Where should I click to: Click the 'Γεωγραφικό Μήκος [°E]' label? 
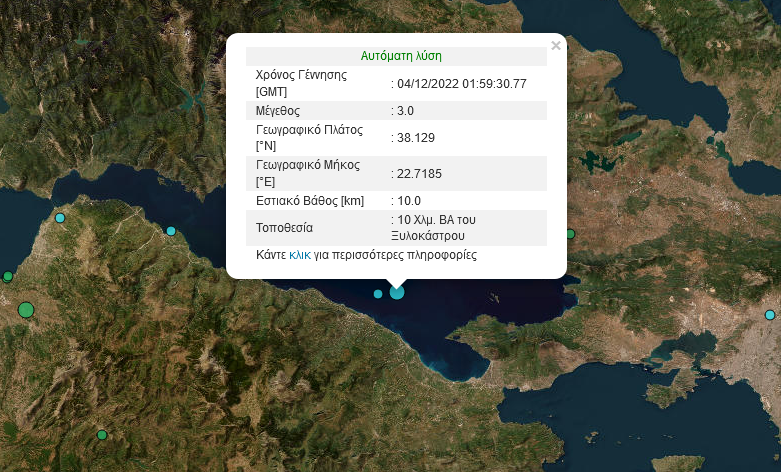coord(308,173)
